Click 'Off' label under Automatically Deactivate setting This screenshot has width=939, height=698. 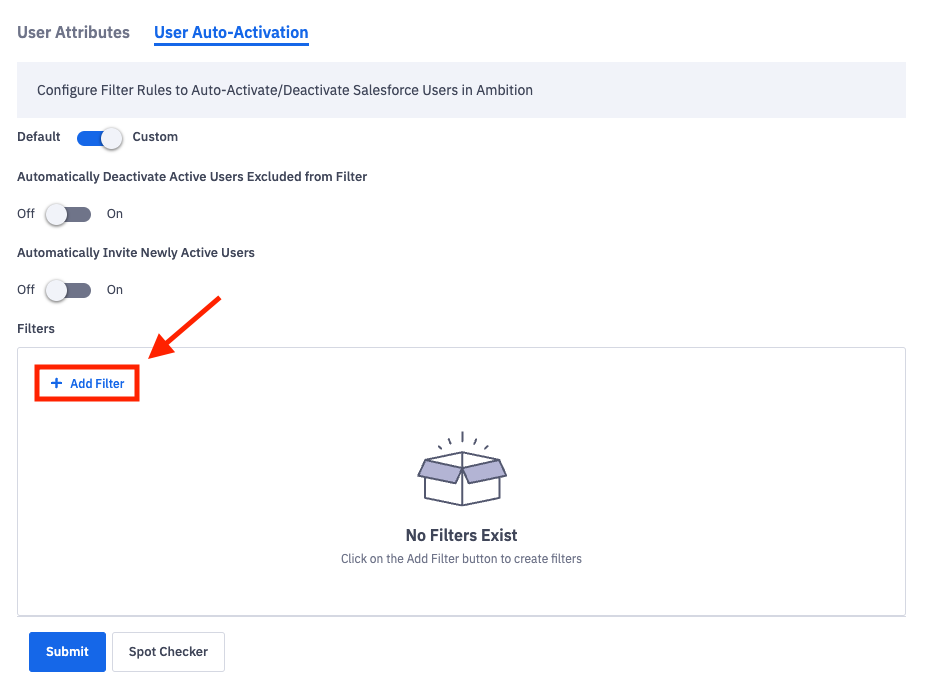point(26,214)
